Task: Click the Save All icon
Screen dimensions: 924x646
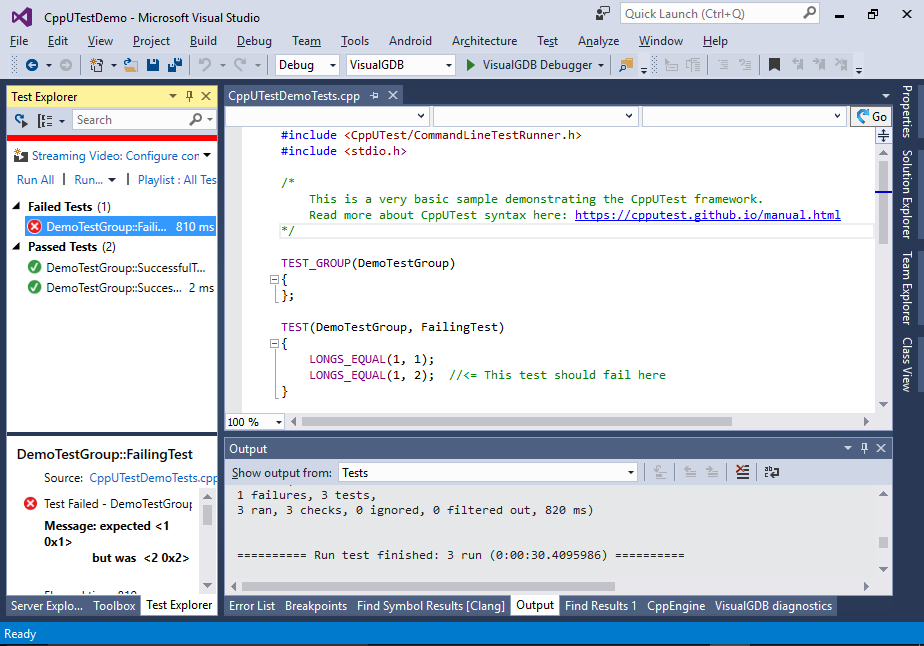Action: (175, 65)
